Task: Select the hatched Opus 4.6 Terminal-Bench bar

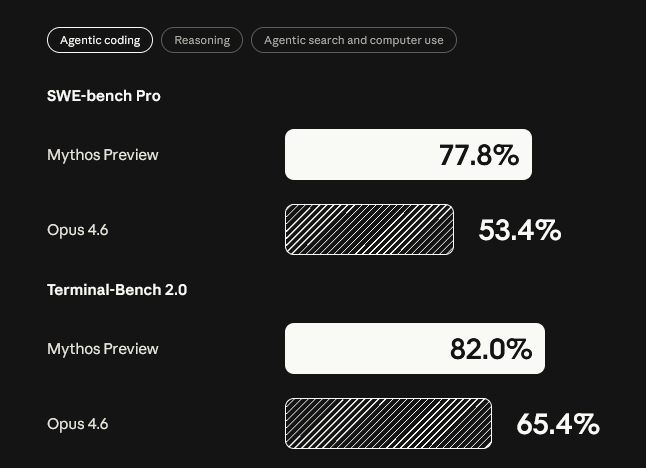Action: point(388,424)
